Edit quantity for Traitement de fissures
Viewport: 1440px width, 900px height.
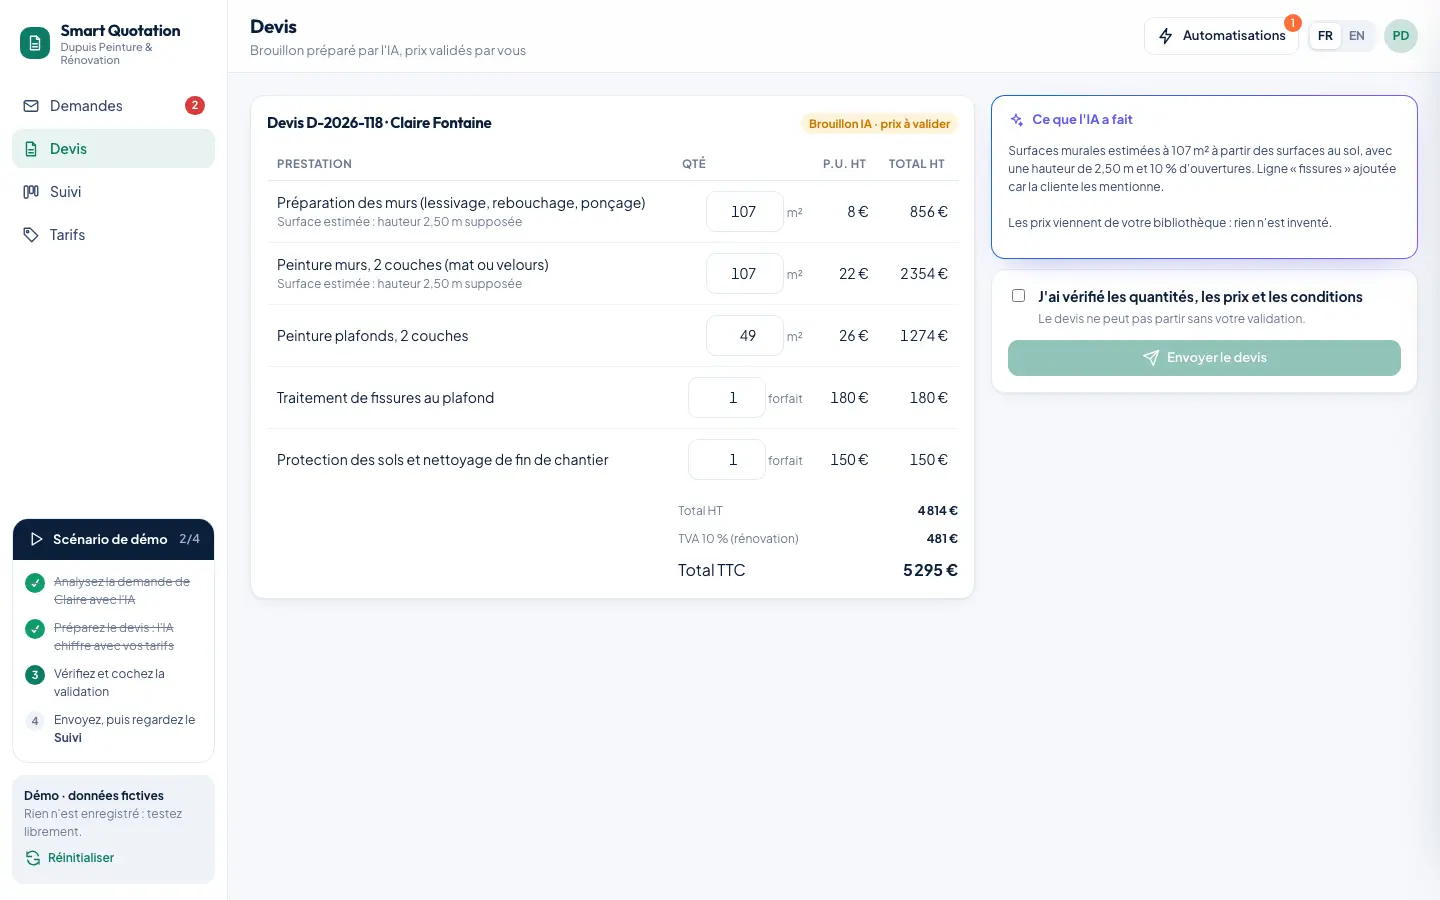click(726, 398)
